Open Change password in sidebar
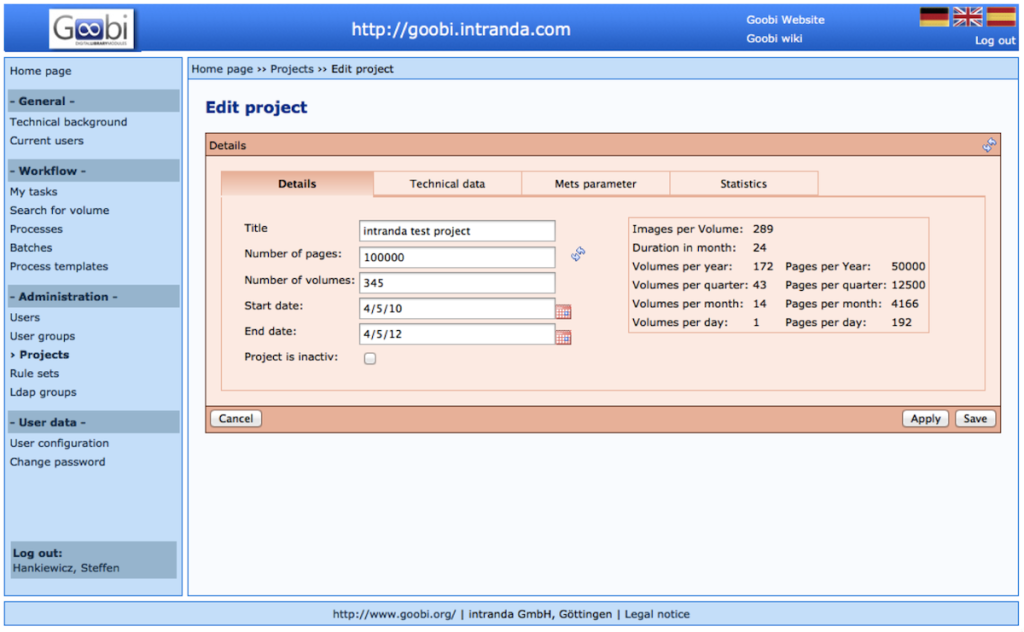Image resolution: width=1024 pixels, height=632 pixels. click(57, 462)
